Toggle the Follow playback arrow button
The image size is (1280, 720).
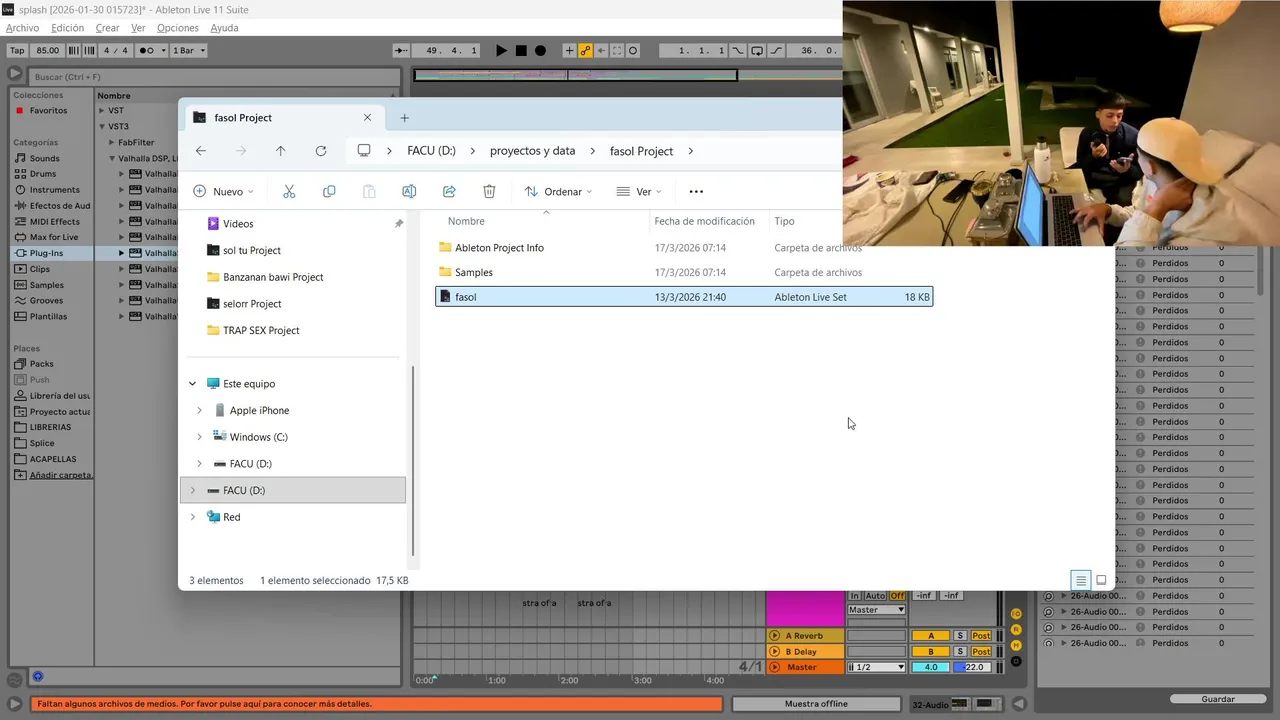click(x=401, y=50)
